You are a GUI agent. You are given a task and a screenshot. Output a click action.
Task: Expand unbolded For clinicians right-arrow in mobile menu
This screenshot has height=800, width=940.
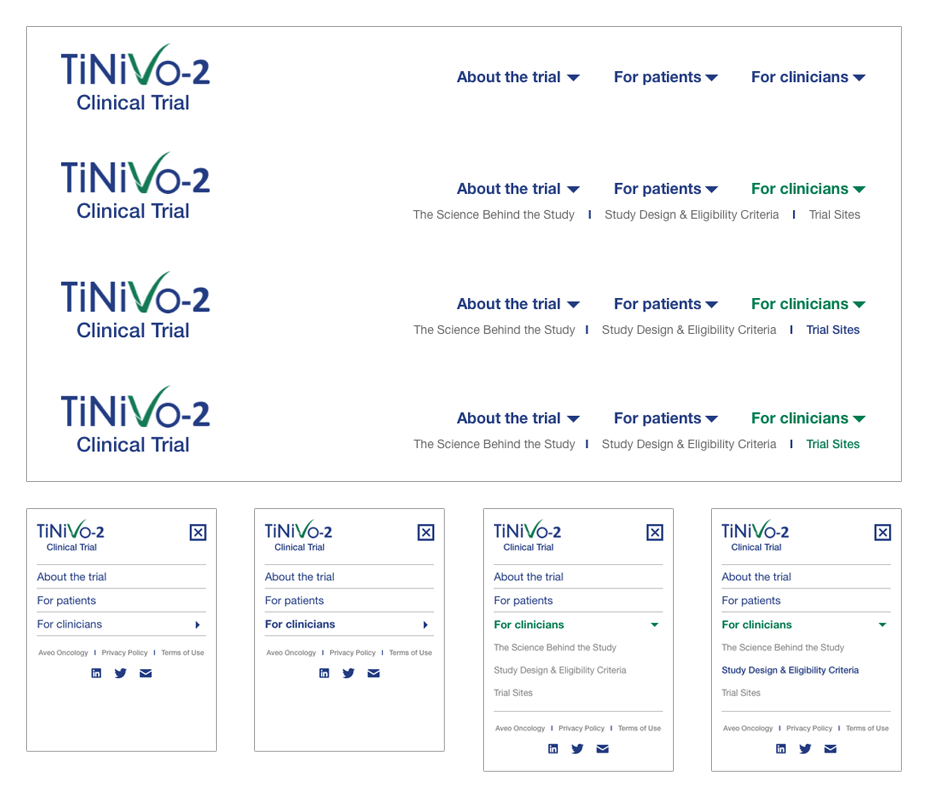197,625
